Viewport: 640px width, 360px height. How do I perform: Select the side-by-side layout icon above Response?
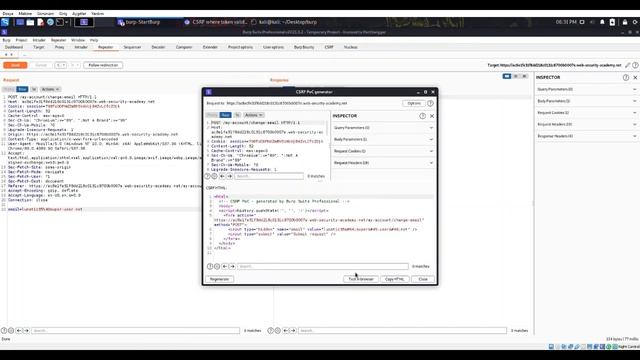tap(507, 76)
